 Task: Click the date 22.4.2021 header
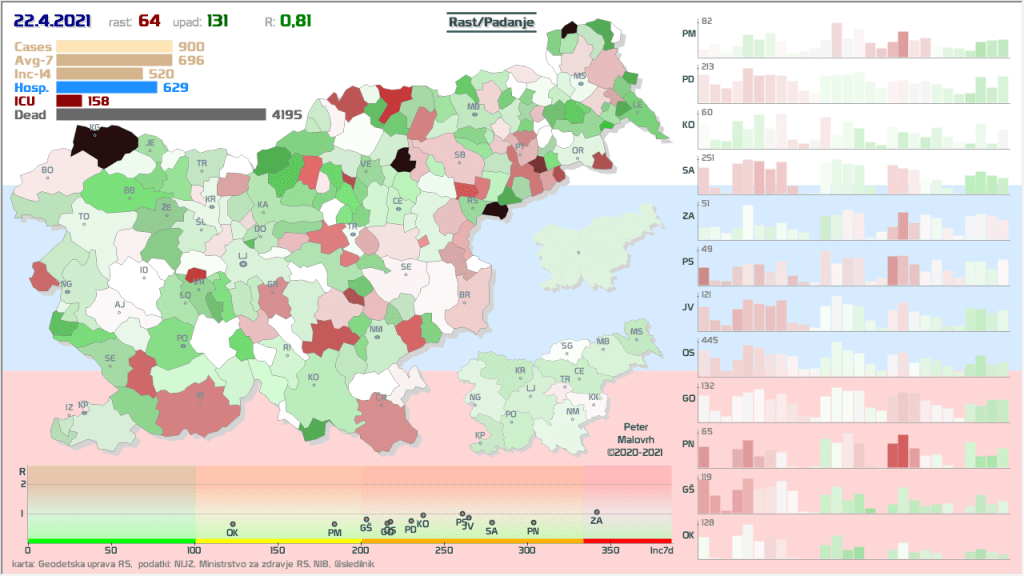pyautogui.click(x=53, y=20)
